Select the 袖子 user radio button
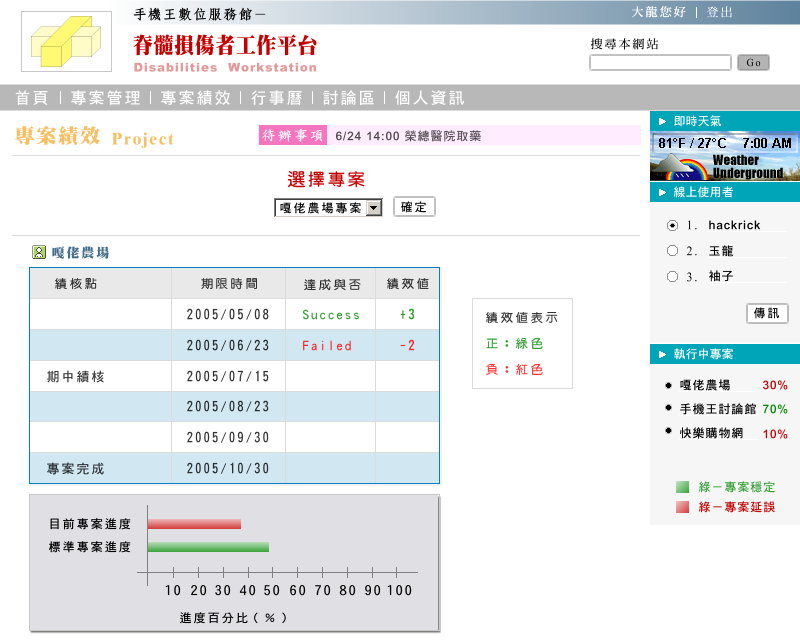 pyautogui.click(x=672, y=277)
